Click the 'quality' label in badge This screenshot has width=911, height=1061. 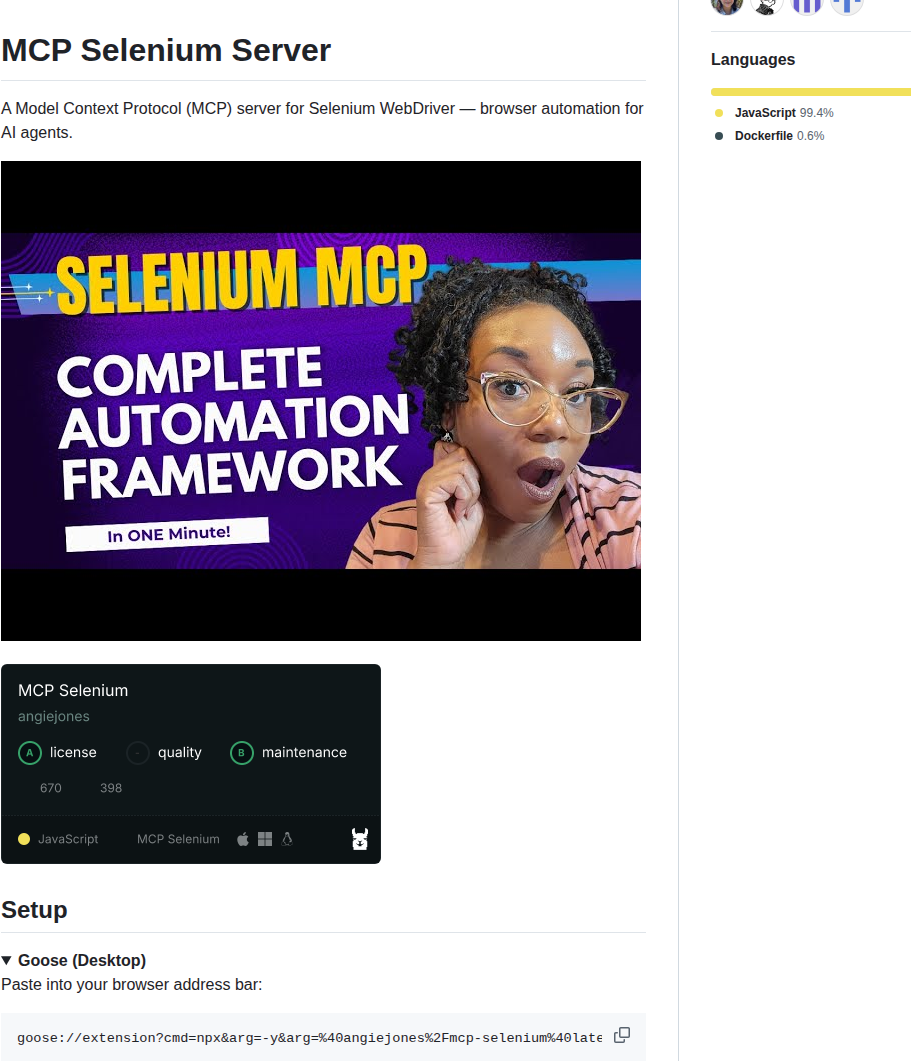[179, 752]
